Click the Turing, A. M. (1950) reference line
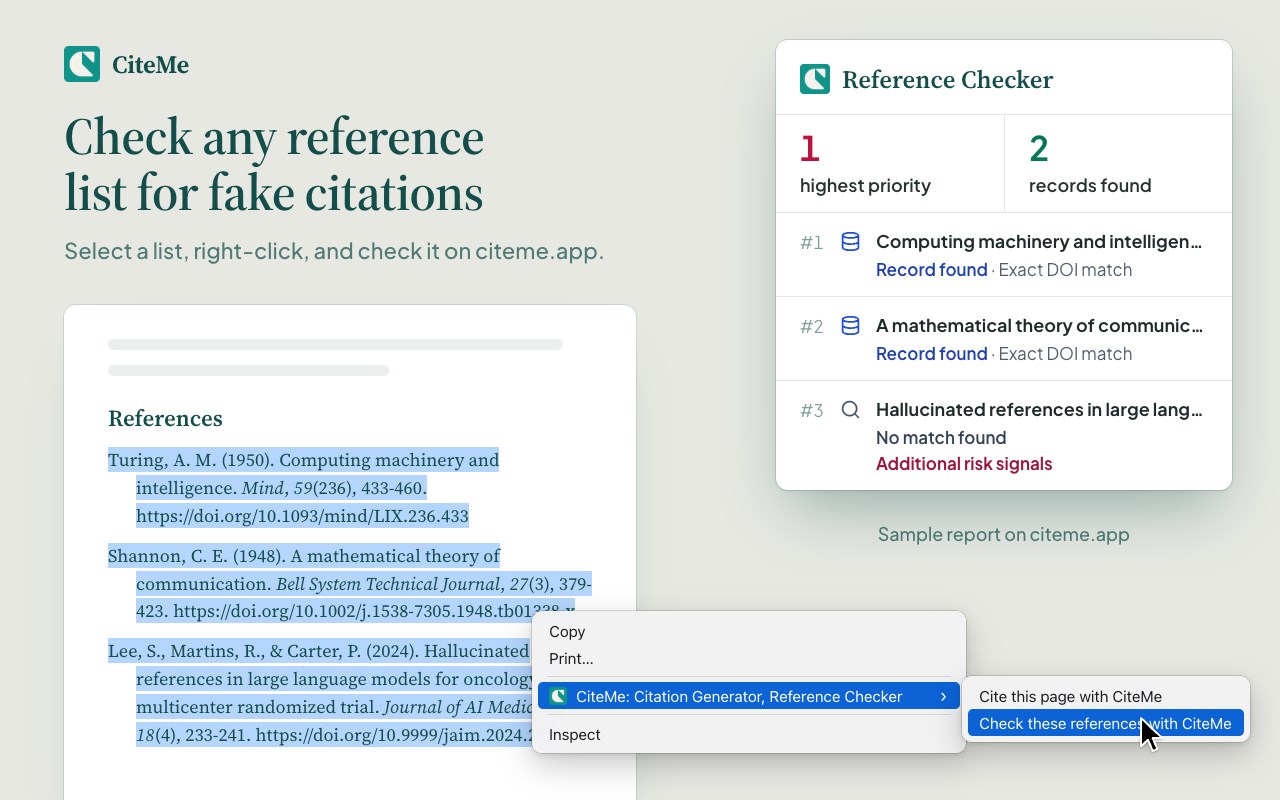1280x800 pixels. (x=303, y=460)
